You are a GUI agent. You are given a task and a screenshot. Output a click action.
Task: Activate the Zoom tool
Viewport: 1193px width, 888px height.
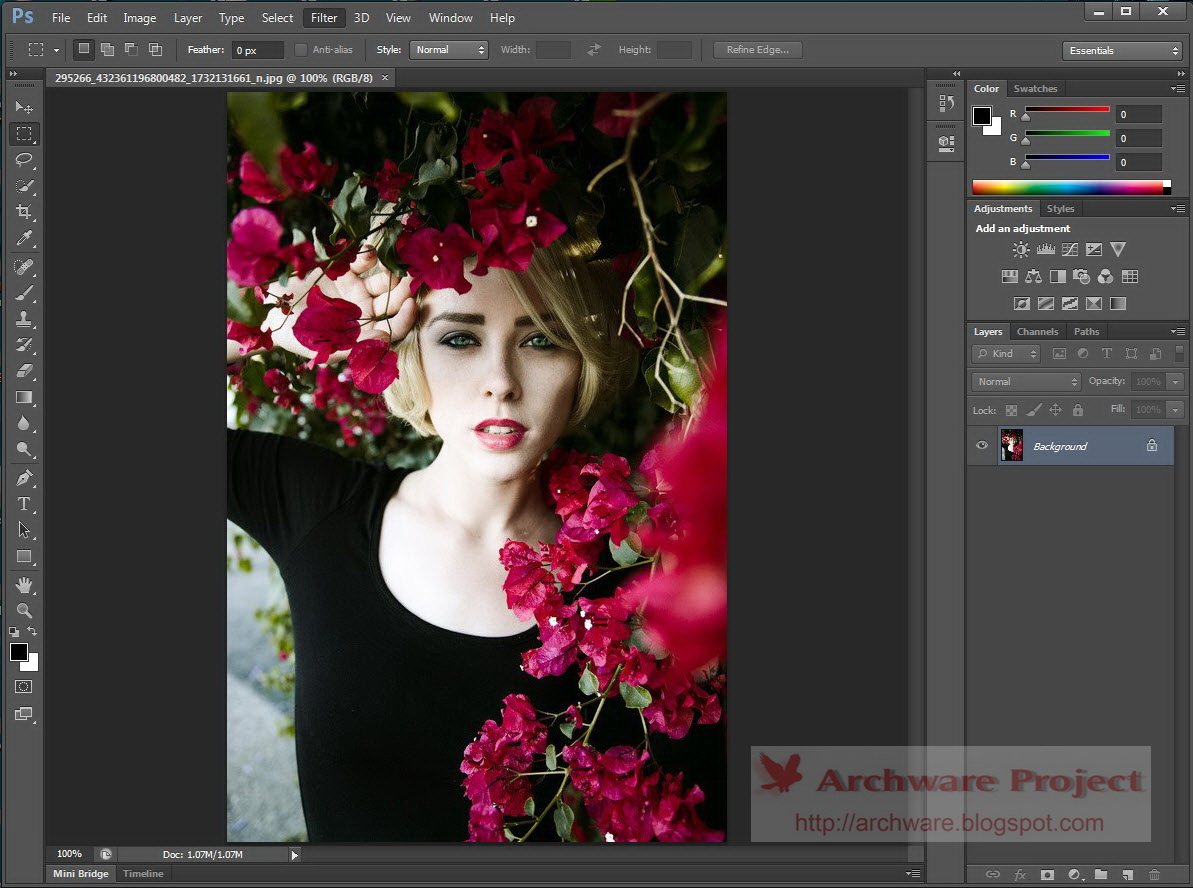25,610
